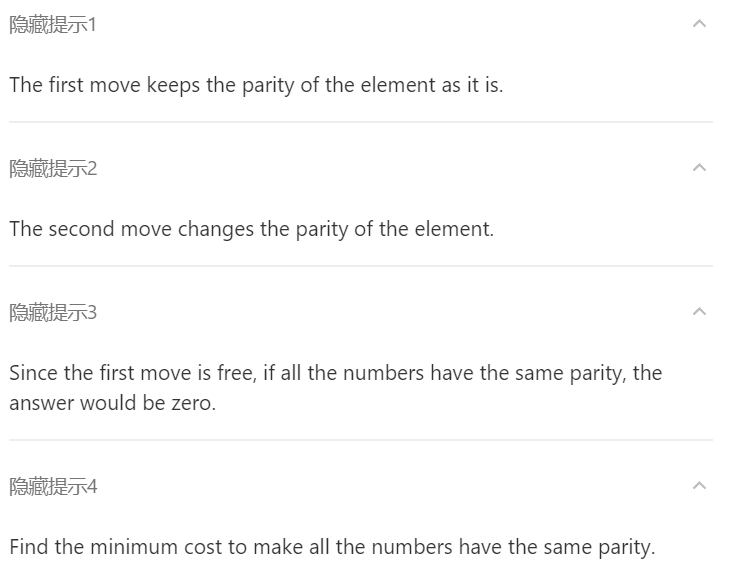Click the sentence starting "Find the minimum cost"
730x583 pixels.
pos(332,547)
